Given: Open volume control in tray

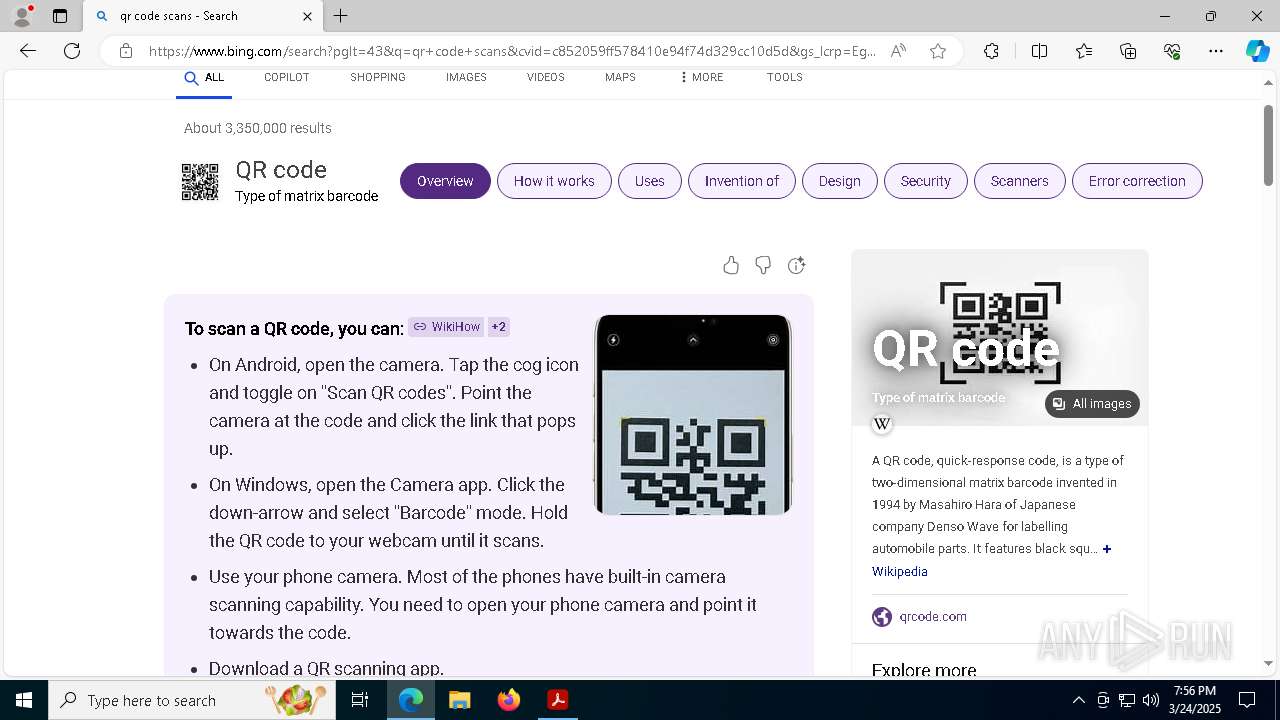Looking at the screenshot, I should pos(1151,700).
